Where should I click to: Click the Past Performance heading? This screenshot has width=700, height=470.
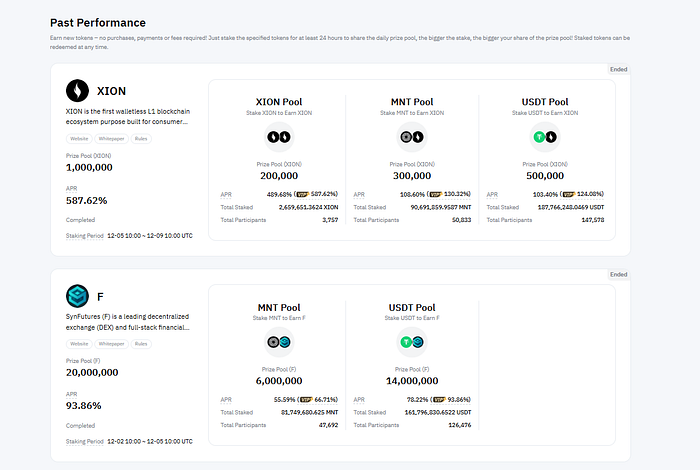(x=98, y=23)
